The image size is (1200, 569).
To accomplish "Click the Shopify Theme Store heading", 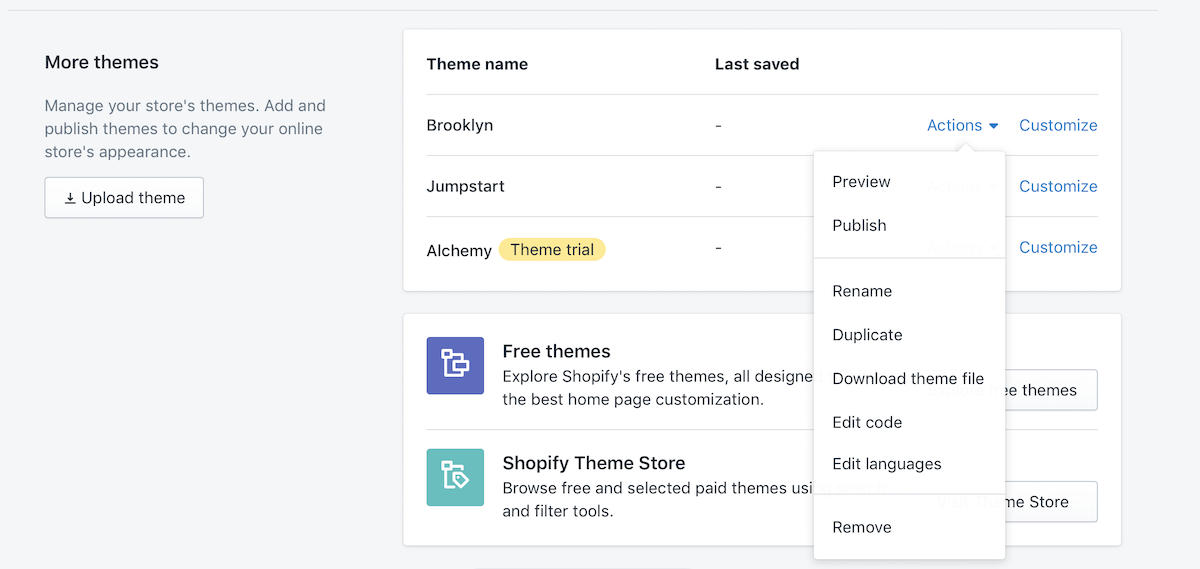I will pos(594,463).
